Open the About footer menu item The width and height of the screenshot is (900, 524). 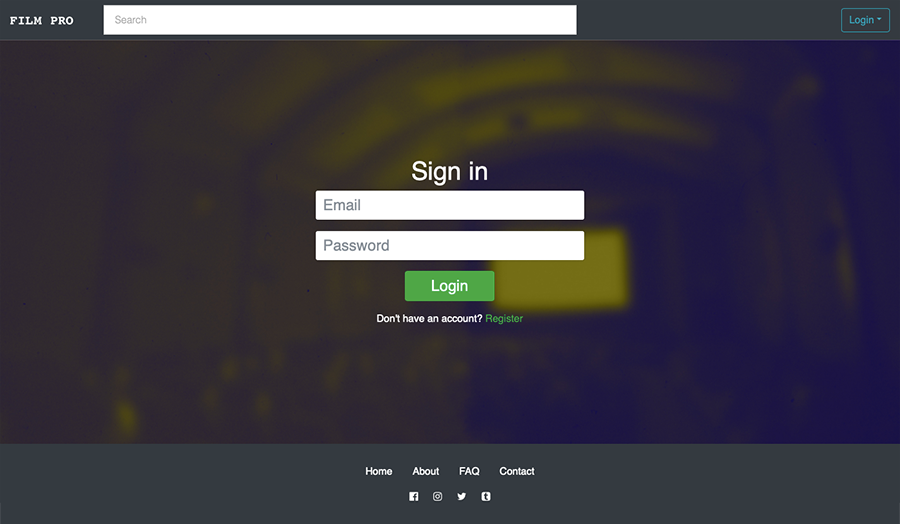point(425,471)
